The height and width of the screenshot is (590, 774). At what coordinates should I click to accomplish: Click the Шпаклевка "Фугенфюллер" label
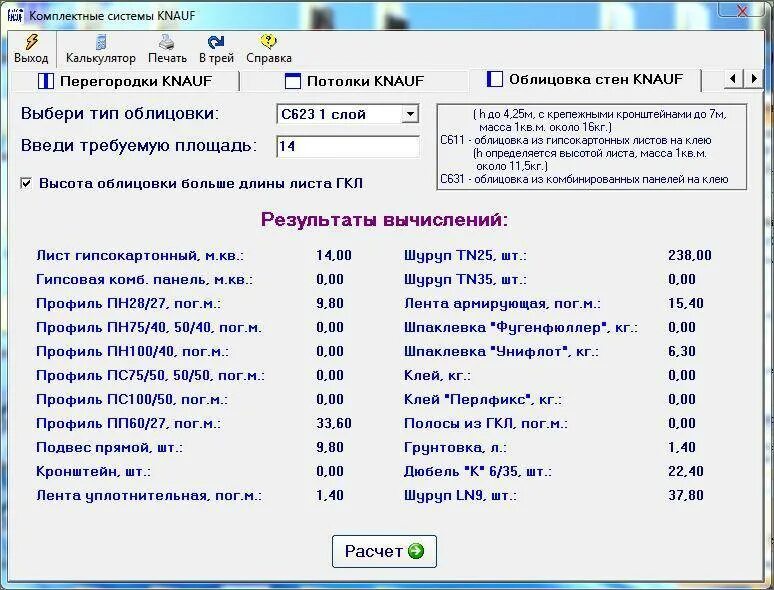(x=521, y=327)
